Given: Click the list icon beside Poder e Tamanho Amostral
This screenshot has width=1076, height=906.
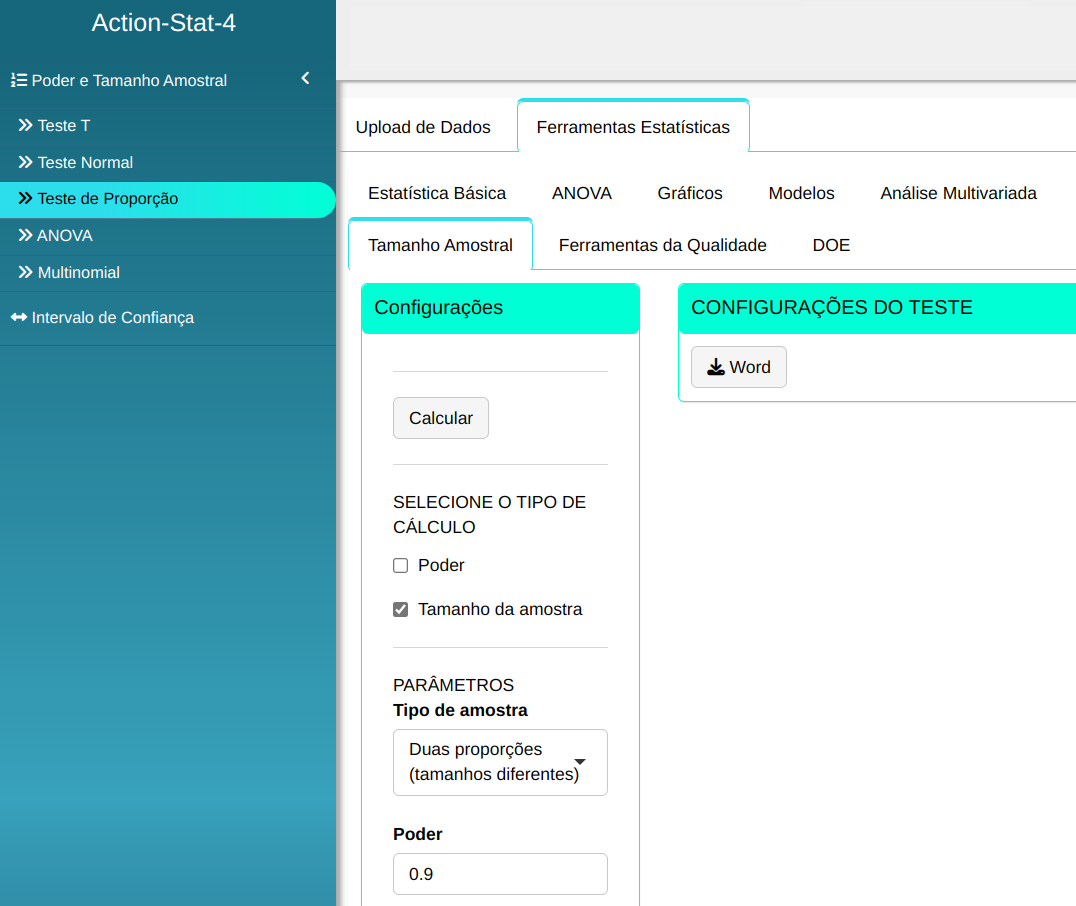Looking at the screenshot, I should pyautogui.click(x=18, y=80).
